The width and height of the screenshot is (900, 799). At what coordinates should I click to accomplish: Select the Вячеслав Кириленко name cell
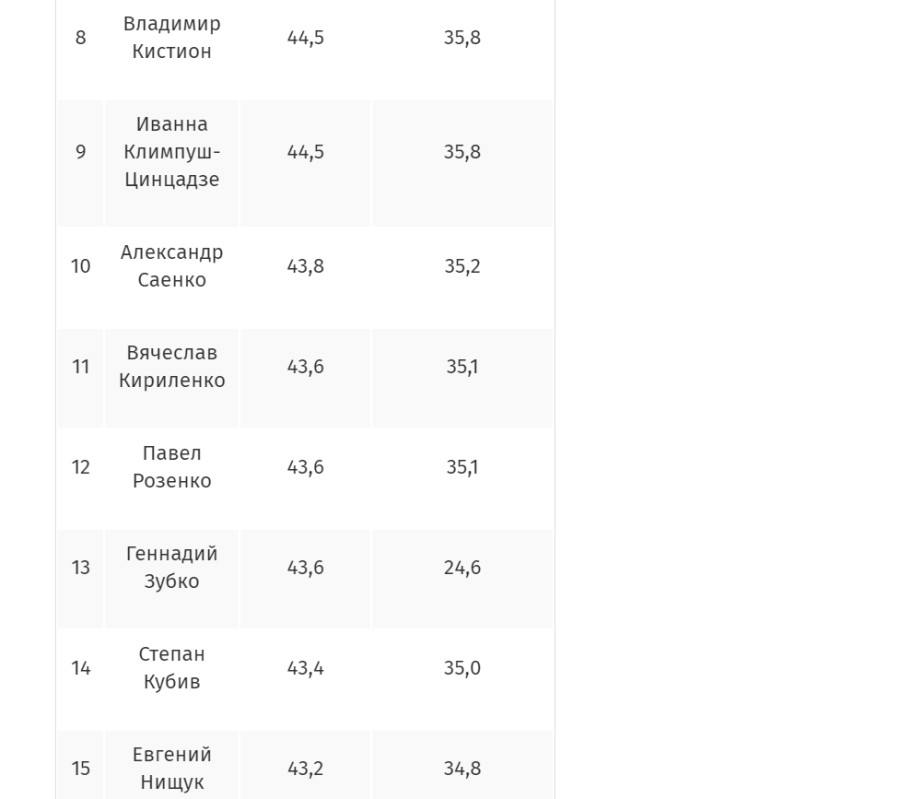pyautogui.click(x=172, y=367)
